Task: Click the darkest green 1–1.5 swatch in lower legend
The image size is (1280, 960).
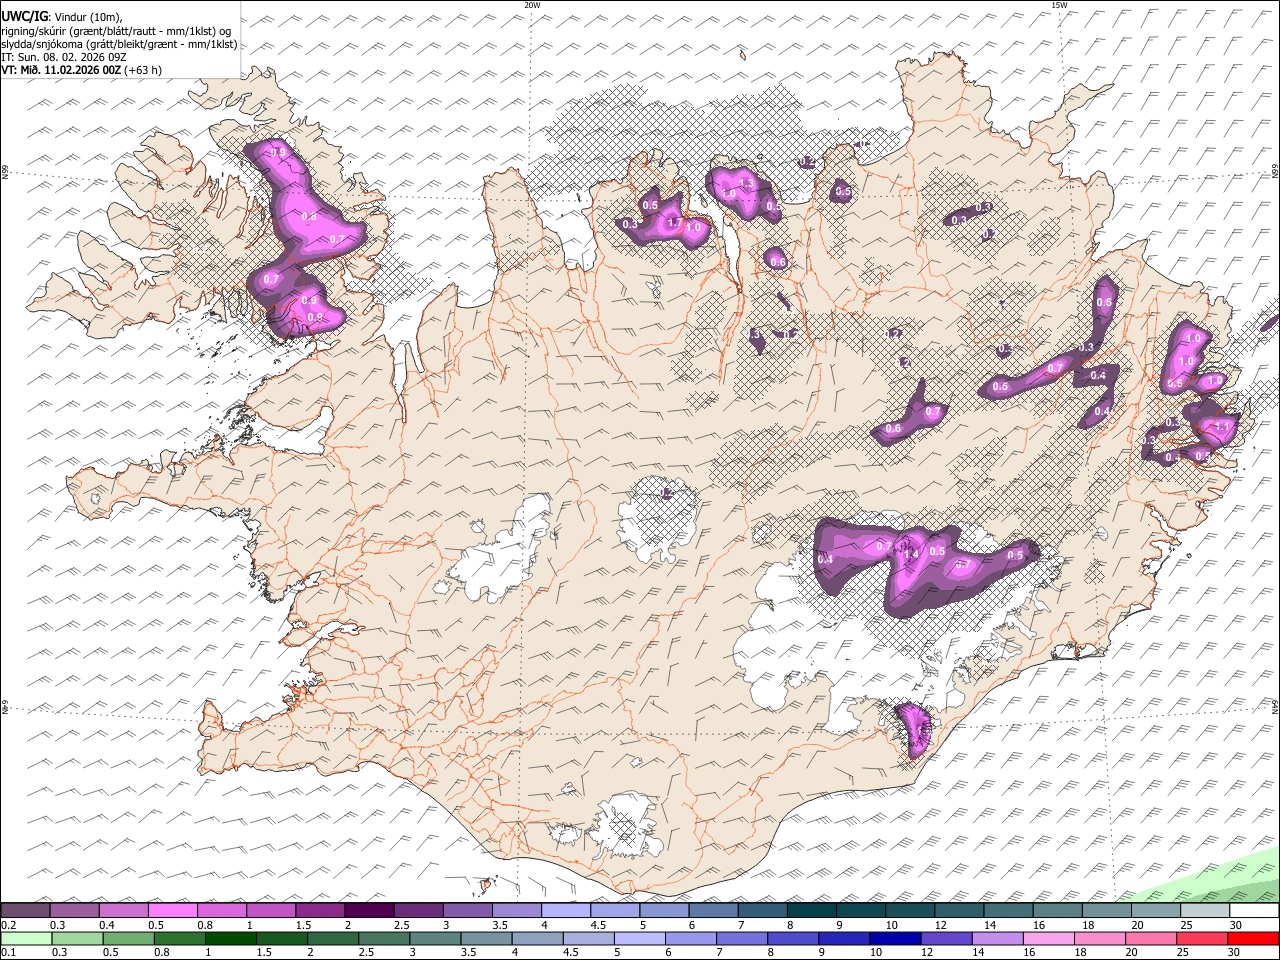Action: (x=230, y=938)
